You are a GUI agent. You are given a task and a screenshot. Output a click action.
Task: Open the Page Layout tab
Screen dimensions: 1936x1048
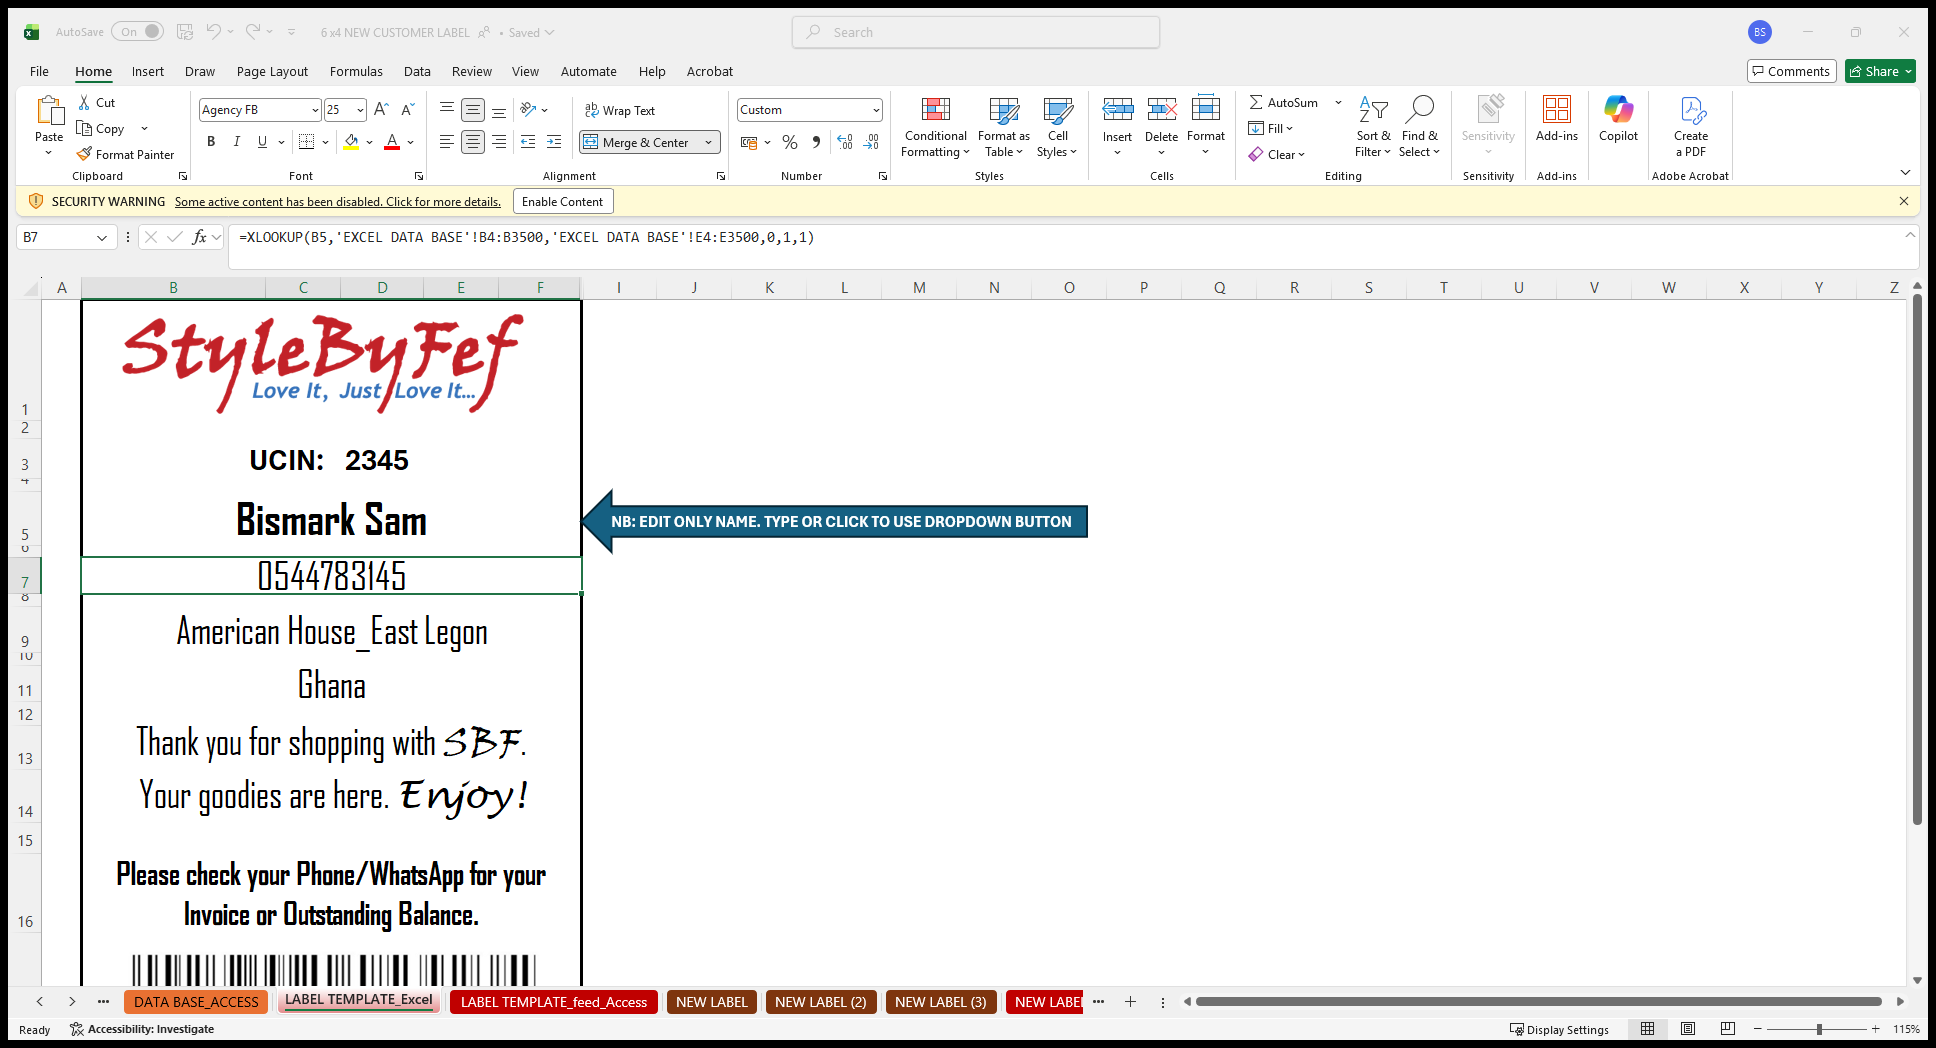(272, 72)
